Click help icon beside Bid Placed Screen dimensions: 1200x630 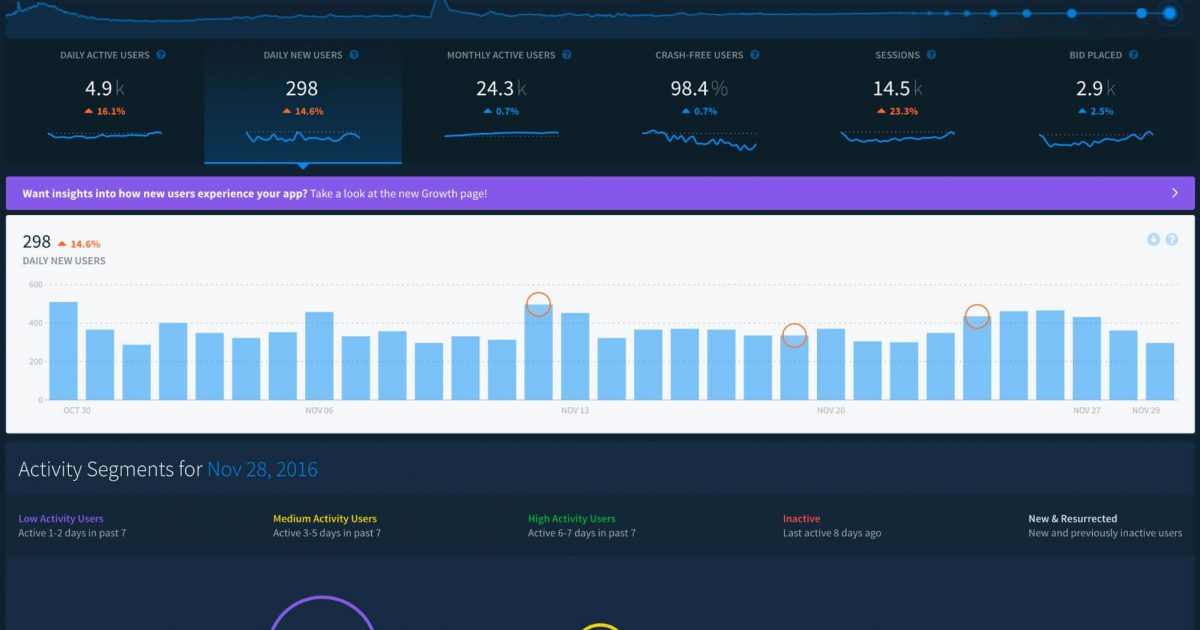point(1133,55)
